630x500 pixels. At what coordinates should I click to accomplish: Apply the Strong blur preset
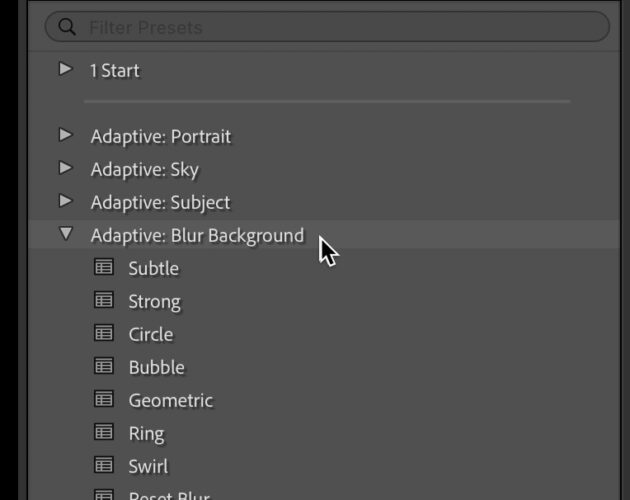coord(155,302)
